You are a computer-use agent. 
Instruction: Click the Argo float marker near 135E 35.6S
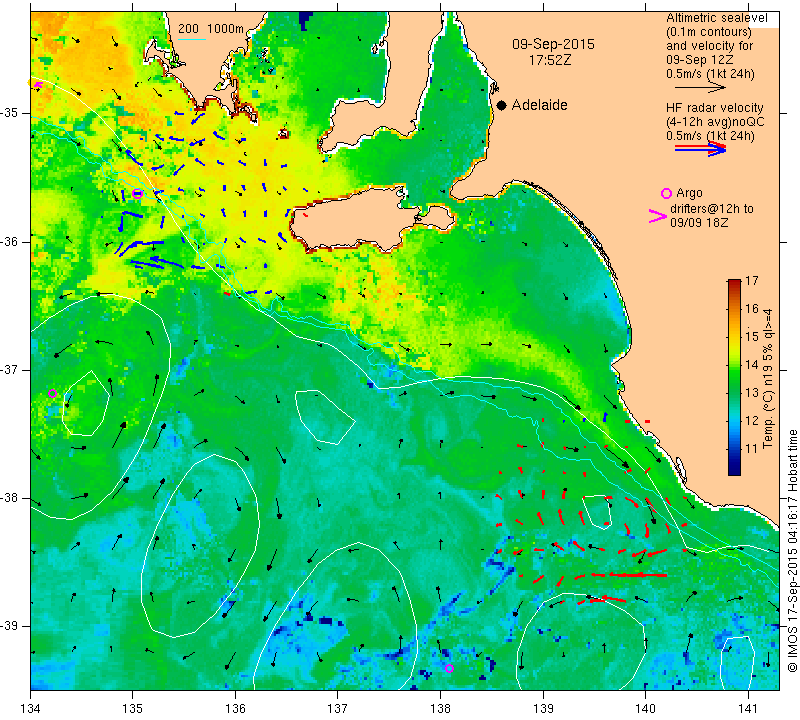click(137, 193)
